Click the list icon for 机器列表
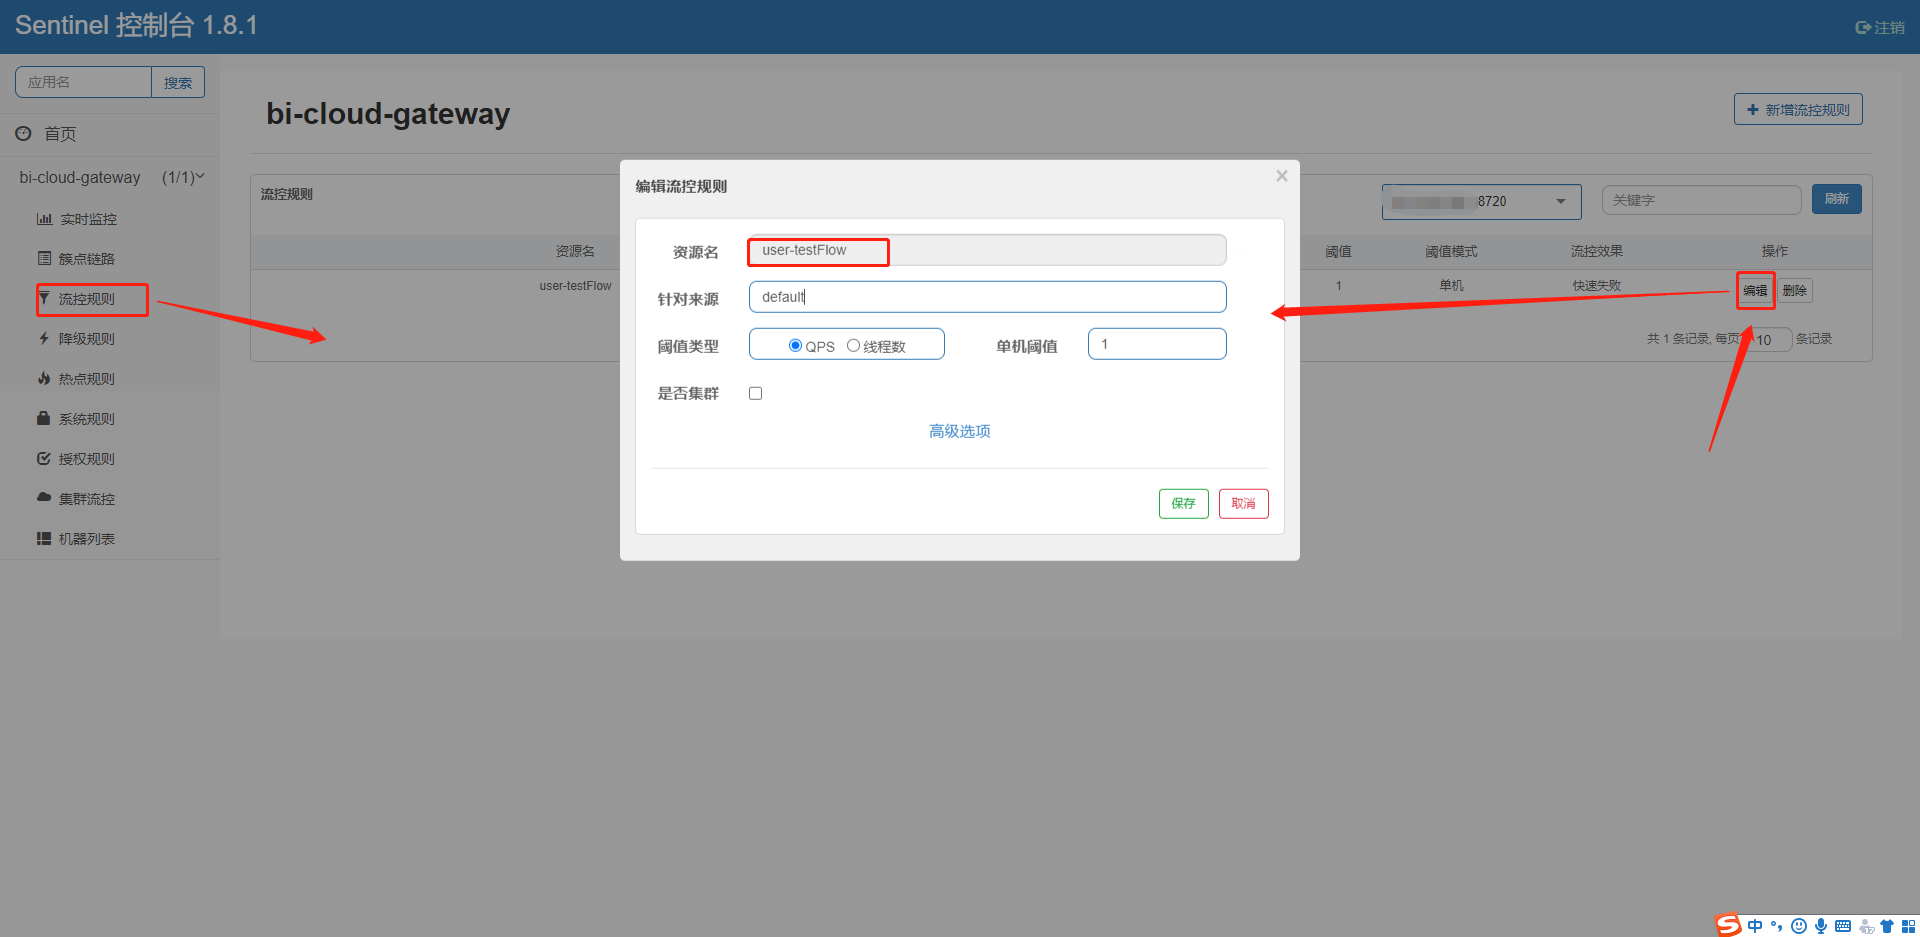Viewport: 1920px width, 937px height. point(44,539)
